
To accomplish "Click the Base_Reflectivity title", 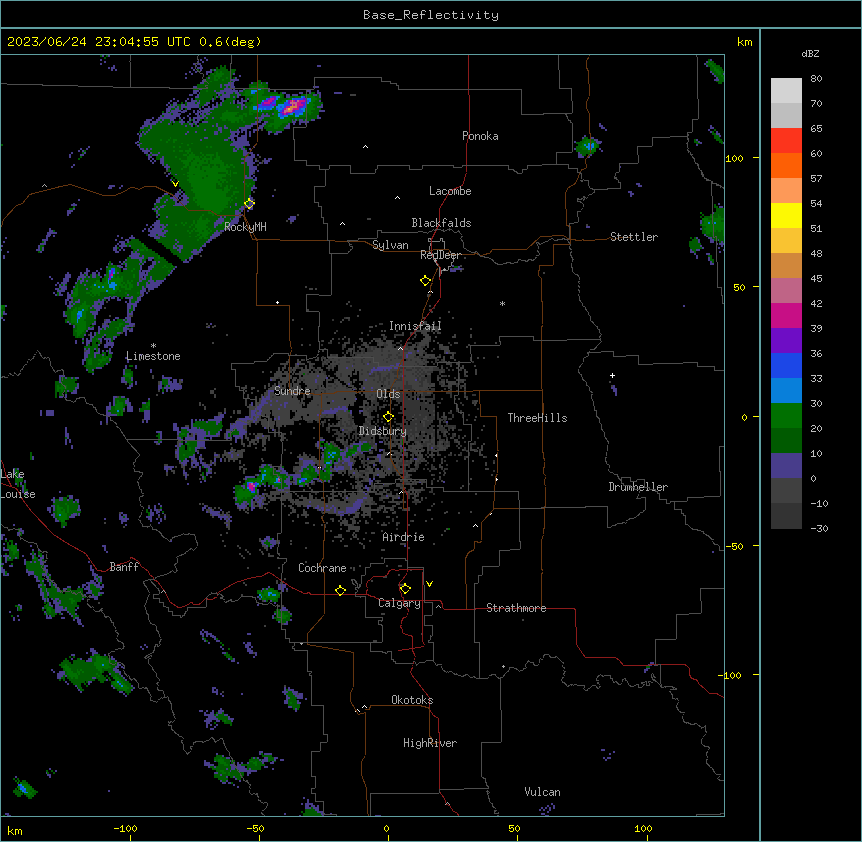I will point(431,15).
